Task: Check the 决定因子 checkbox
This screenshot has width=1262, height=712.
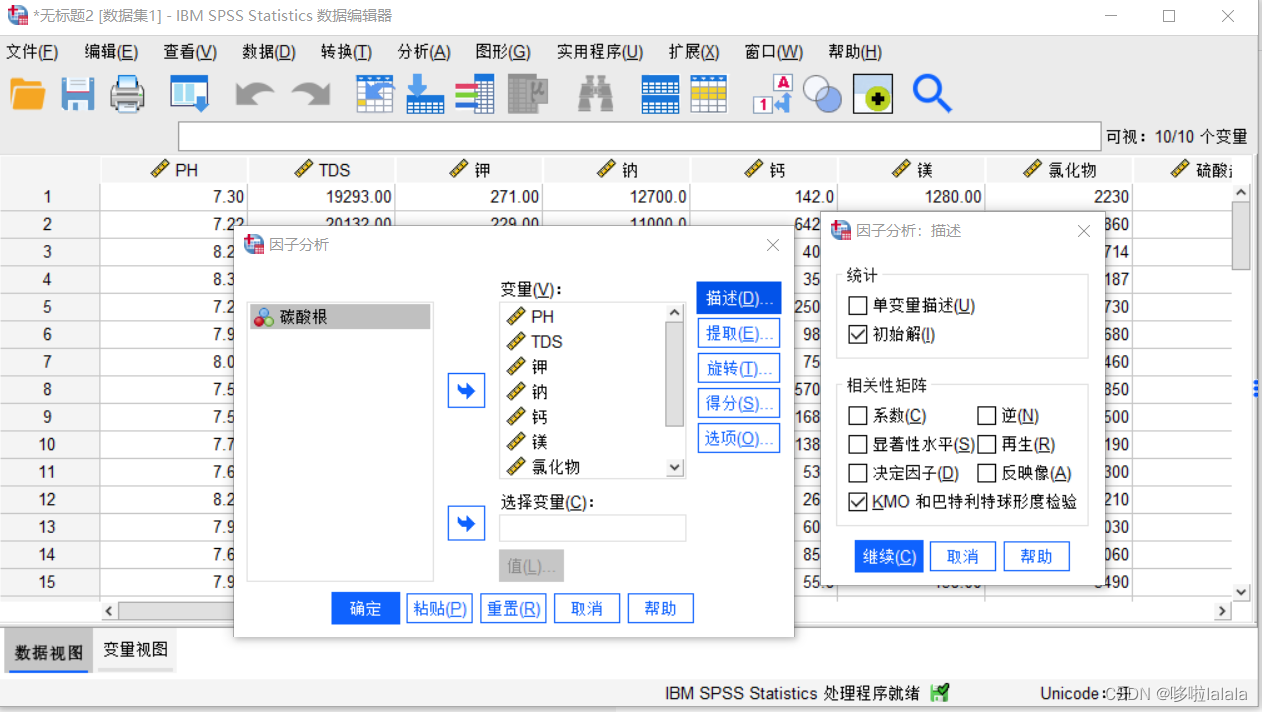Action: [x=857, y=473]
